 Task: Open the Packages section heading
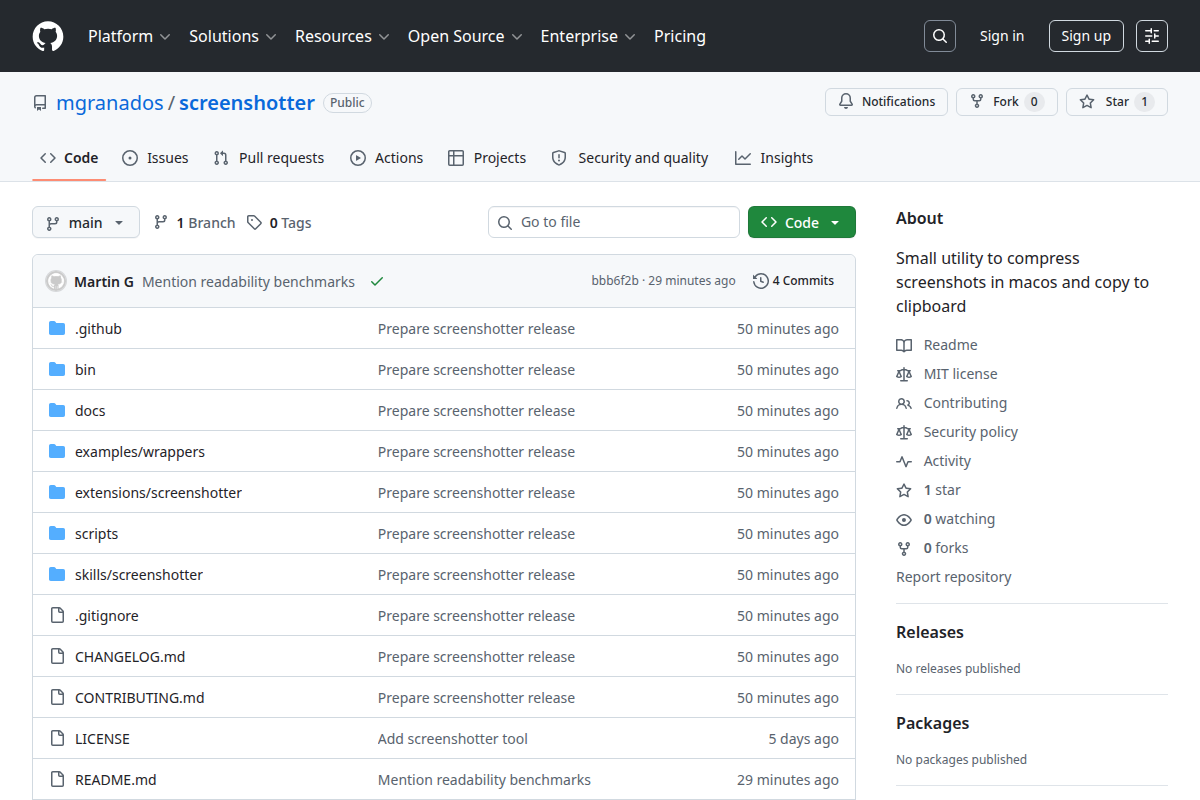(932, 723)
